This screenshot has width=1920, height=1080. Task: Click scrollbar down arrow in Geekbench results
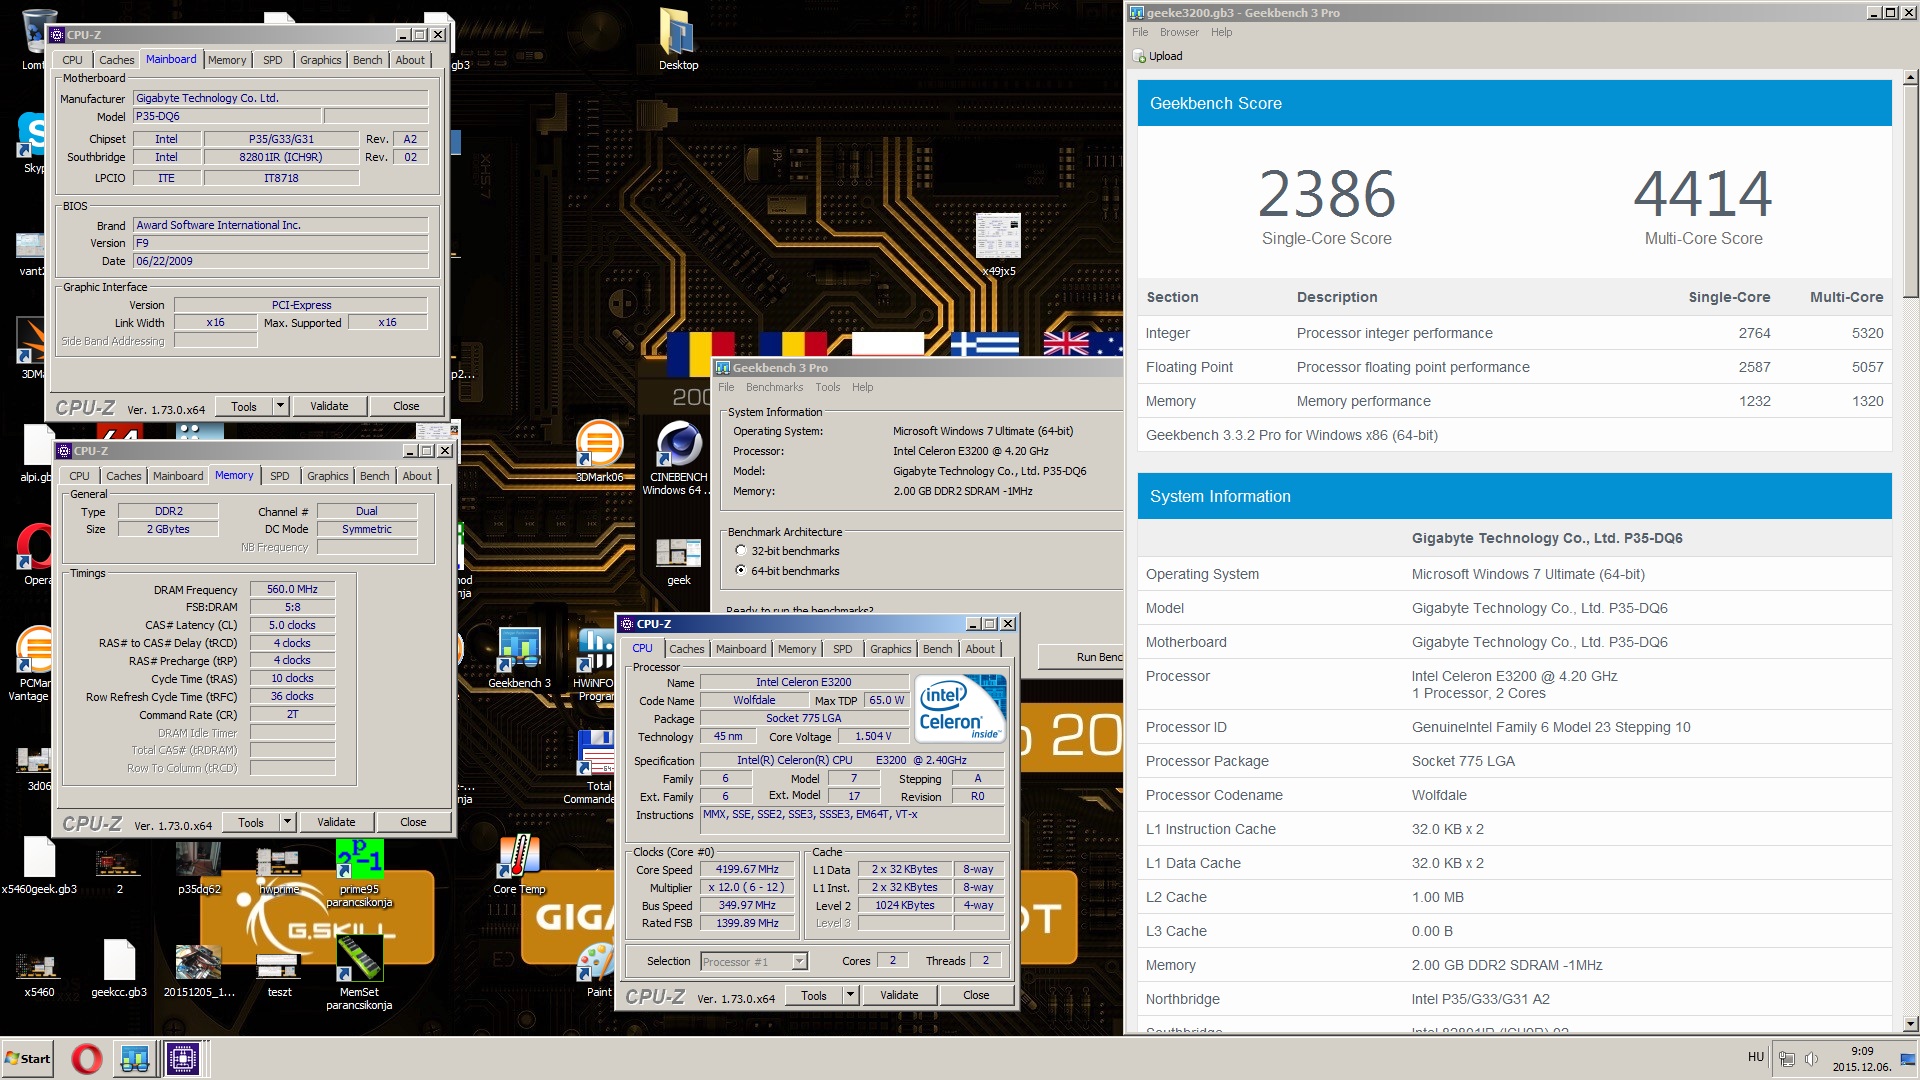(x=1910, y=1024)
